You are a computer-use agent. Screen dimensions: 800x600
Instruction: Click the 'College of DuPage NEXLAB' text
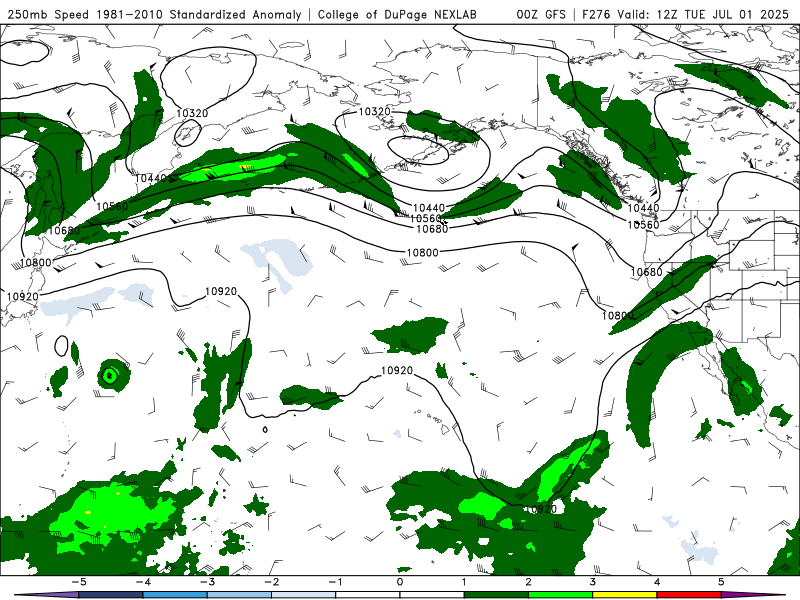[x=397, y=14]
